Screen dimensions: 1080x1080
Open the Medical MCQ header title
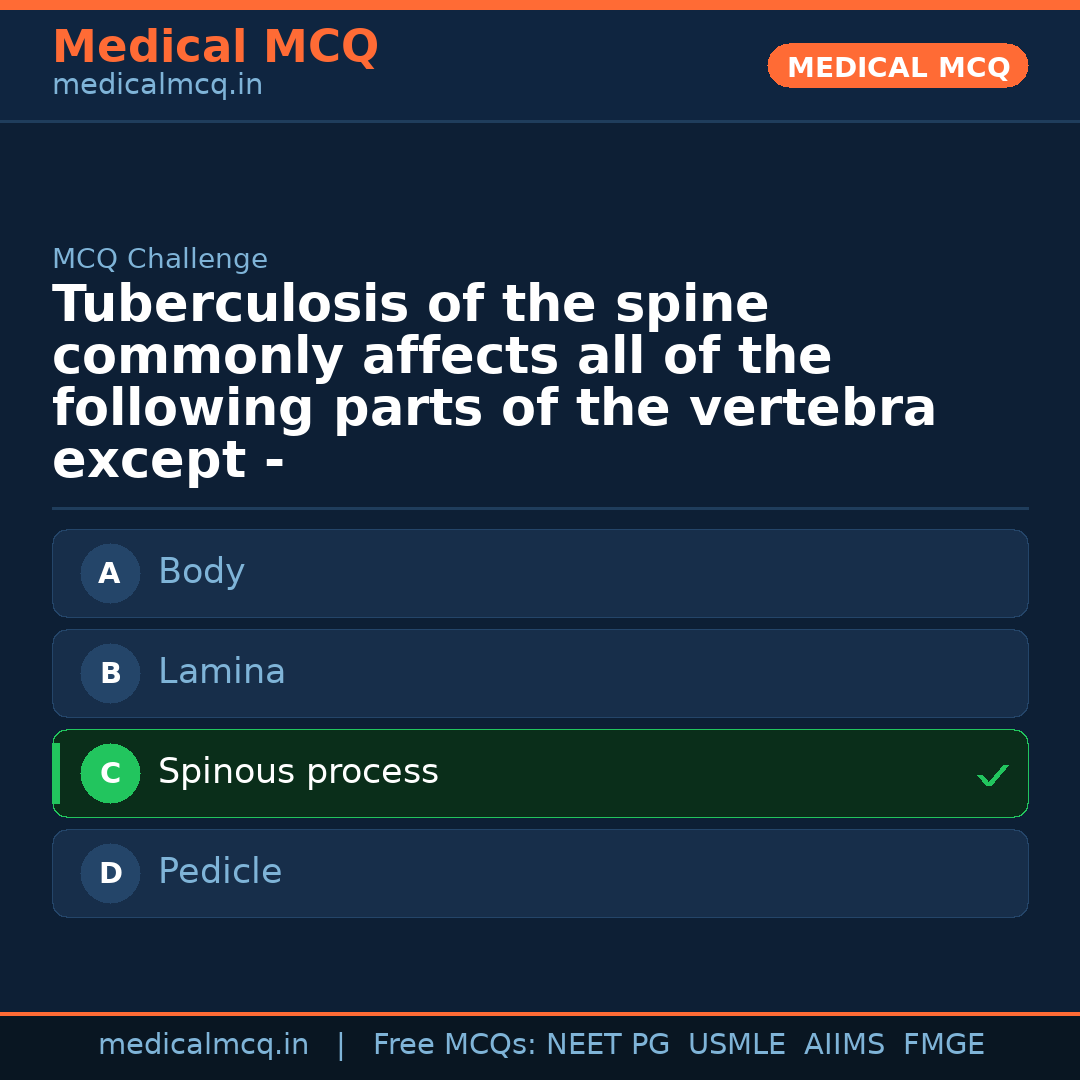(x=215, y=47)
